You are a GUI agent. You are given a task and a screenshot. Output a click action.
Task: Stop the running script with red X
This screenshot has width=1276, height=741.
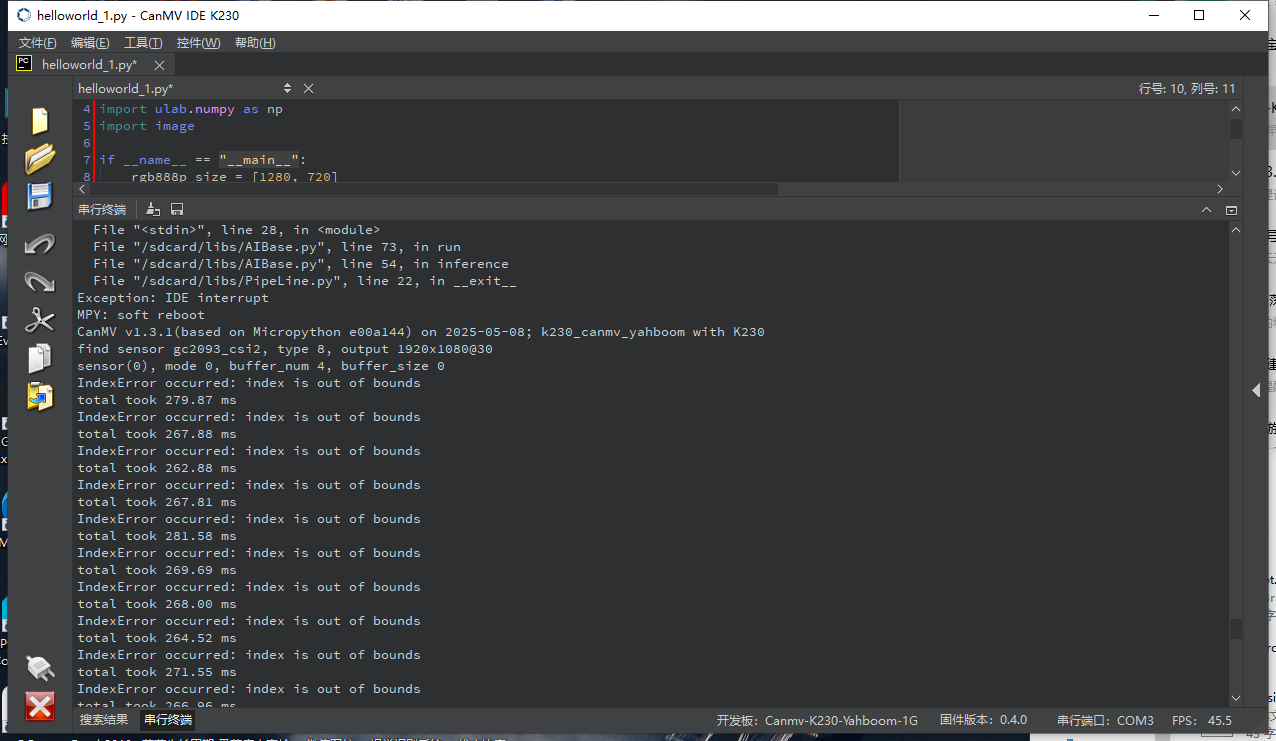[39, 706]
